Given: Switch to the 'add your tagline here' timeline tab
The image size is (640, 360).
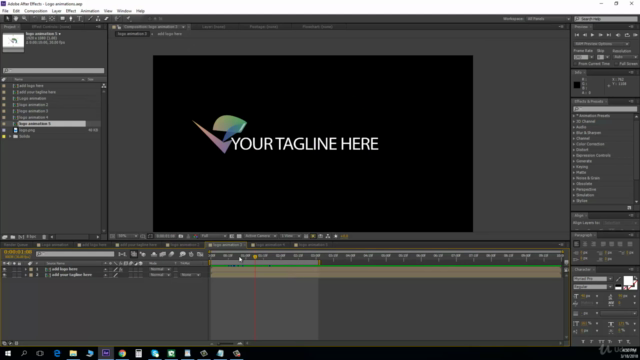Looking at the screenshot, I should [x=137, y=245].
